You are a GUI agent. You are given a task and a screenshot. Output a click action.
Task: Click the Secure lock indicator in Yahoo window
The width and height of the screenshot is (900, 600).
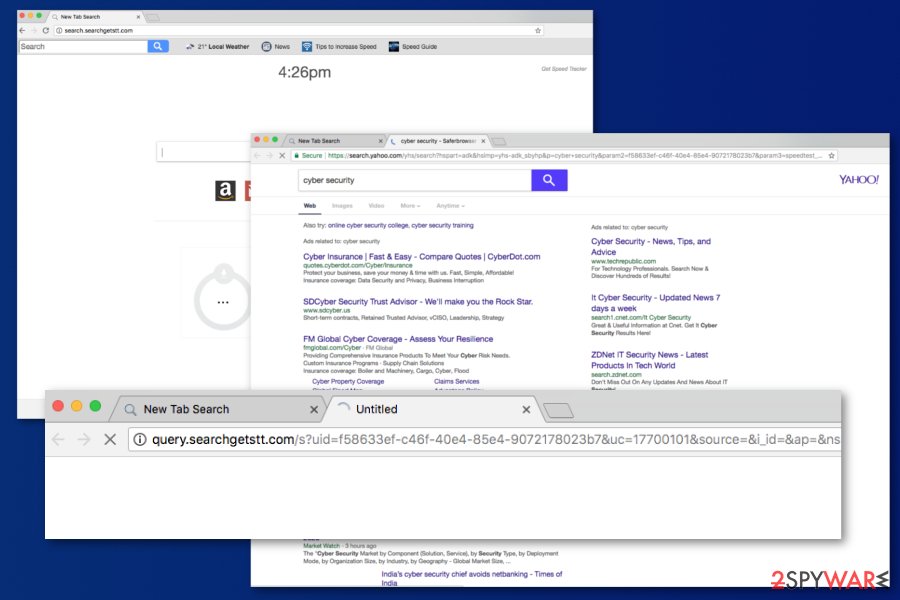308,156
